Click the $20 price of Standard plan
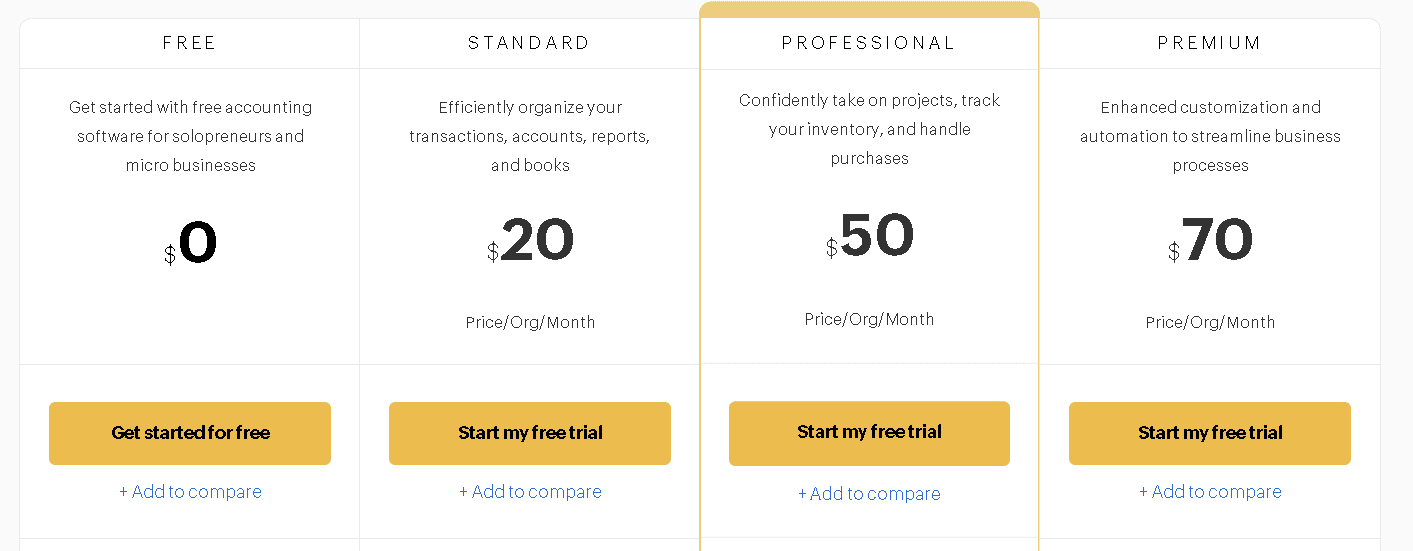 coord(530,241)
